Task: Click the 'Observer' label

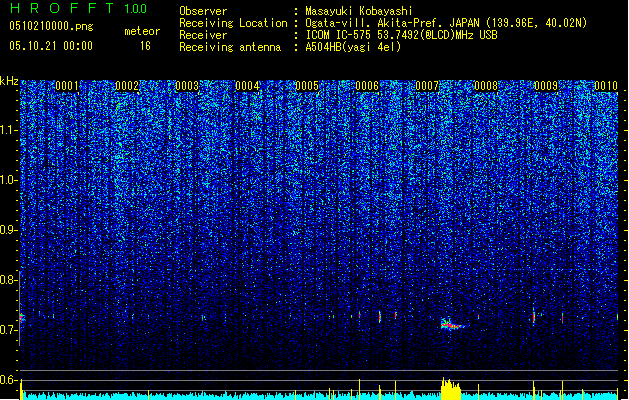Action: 203,11
